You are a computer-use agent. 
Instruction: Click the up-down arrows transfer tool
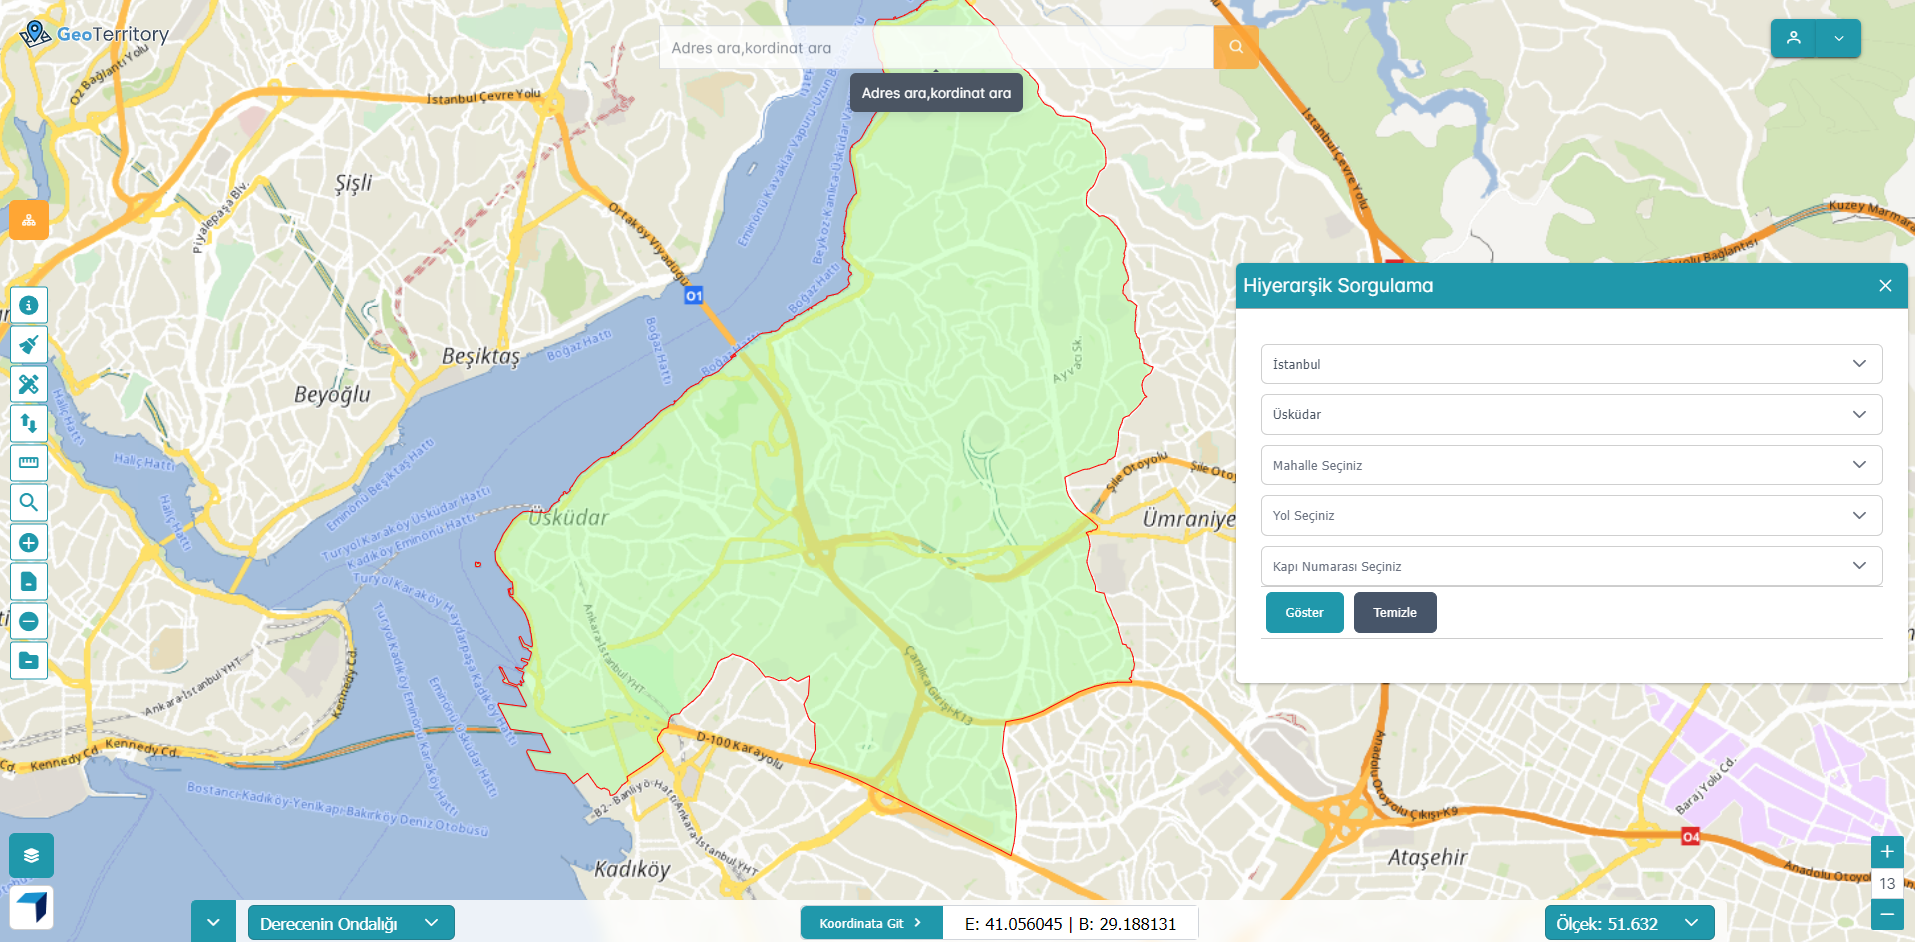coord(29,423)
